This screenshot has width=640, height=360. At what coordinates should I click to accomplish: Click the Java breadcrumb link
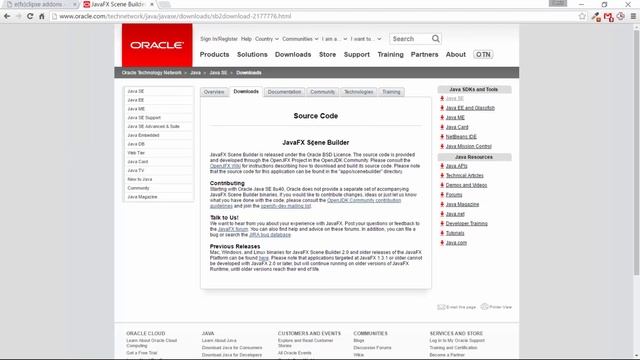196,73
